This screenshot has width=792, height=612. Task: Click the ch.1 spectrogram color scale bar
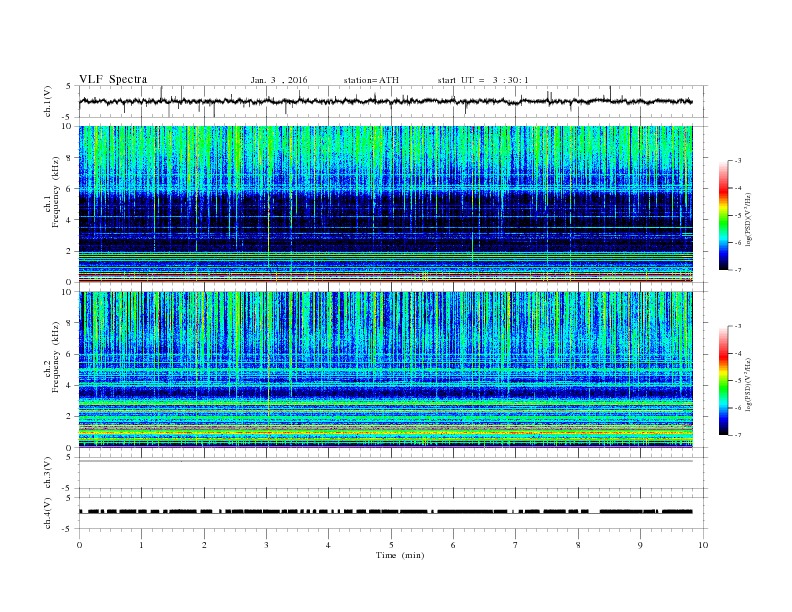pos(723,215)
